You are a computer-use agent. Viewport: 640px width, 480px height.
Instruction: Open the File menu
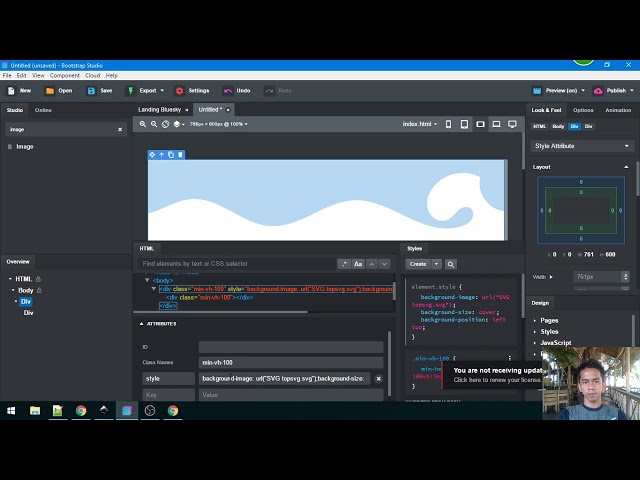pyautogui.click(x=7, y=76)
